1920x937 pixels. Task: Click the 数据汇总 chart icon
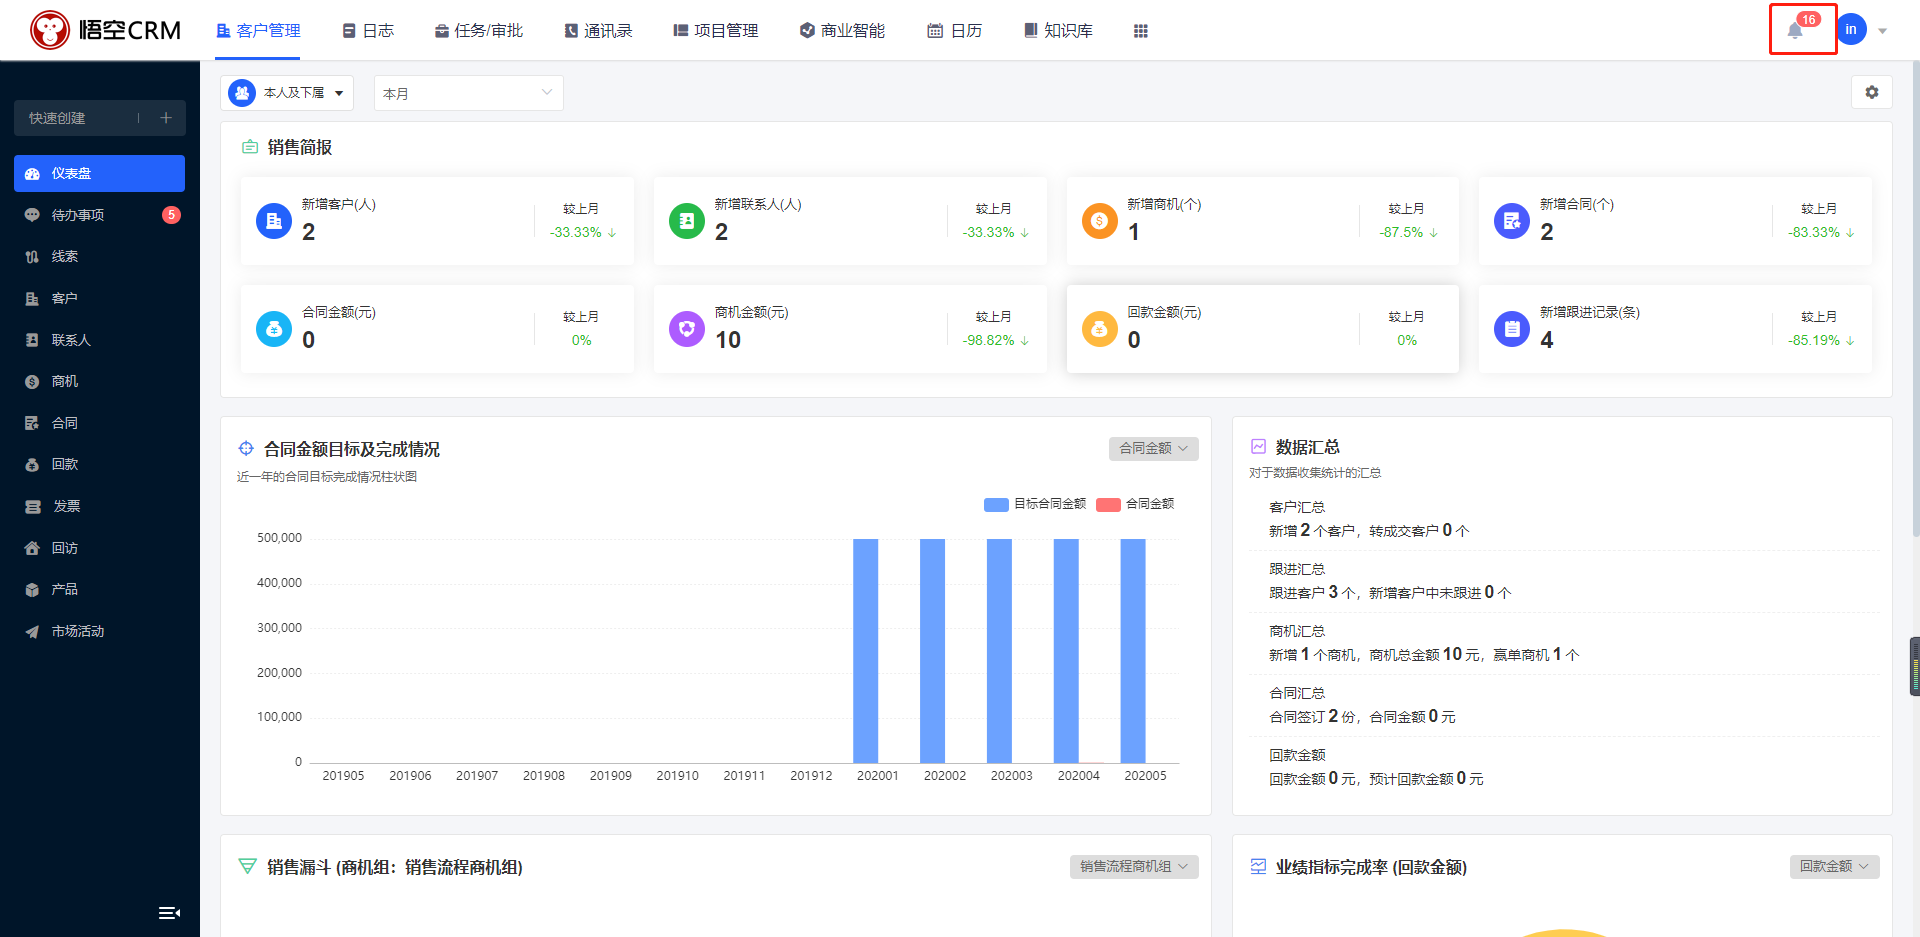(x=1258, y=447)
